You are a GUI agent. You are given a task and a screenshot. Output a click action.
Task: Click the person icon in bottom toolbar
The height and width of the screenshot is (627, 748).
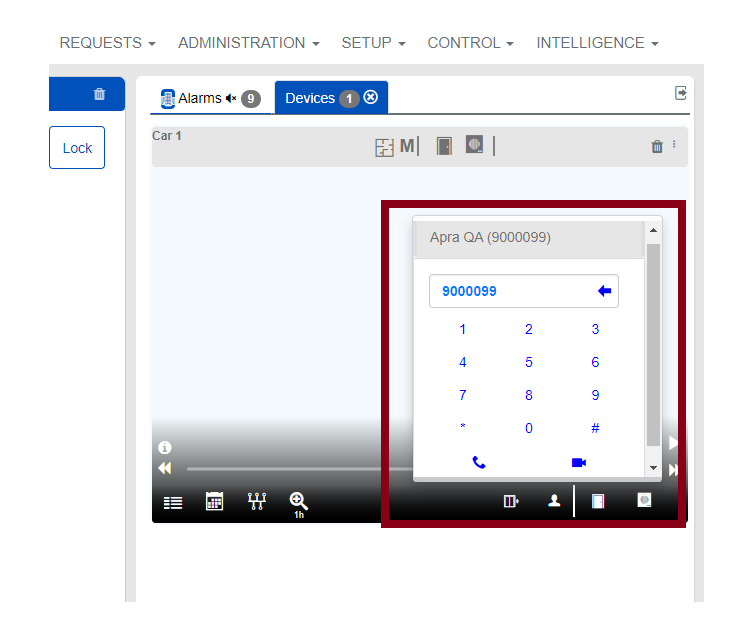tap(554, 502)
